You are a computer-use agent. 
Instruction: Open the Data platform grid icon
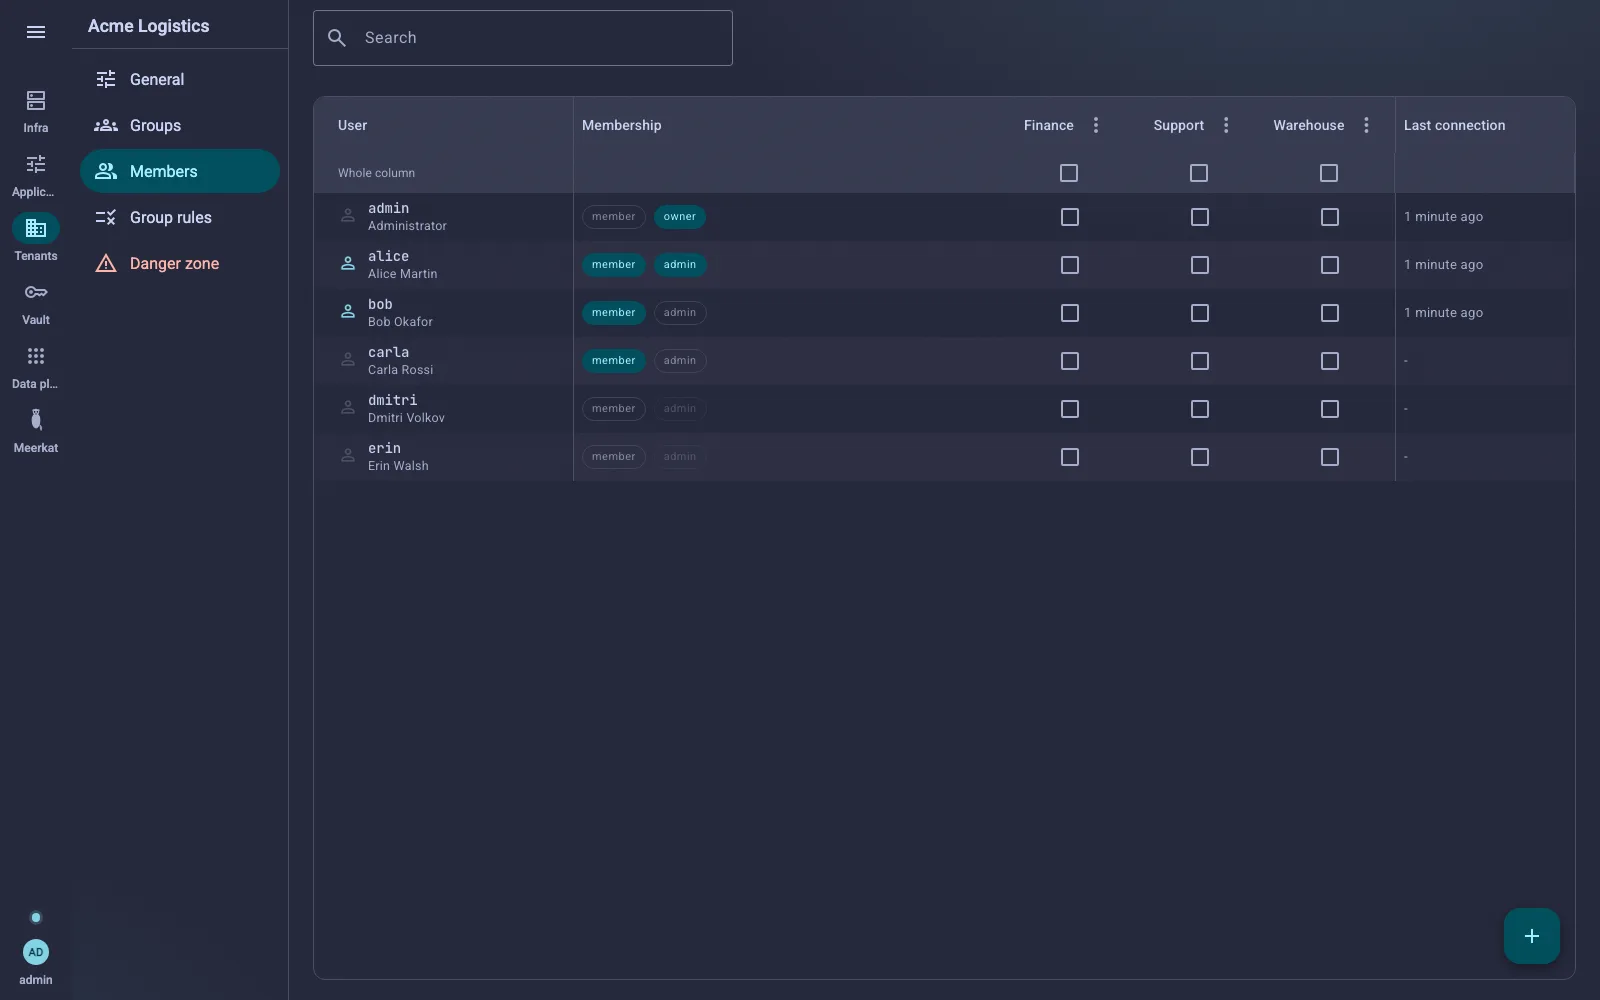click(36, 357)
